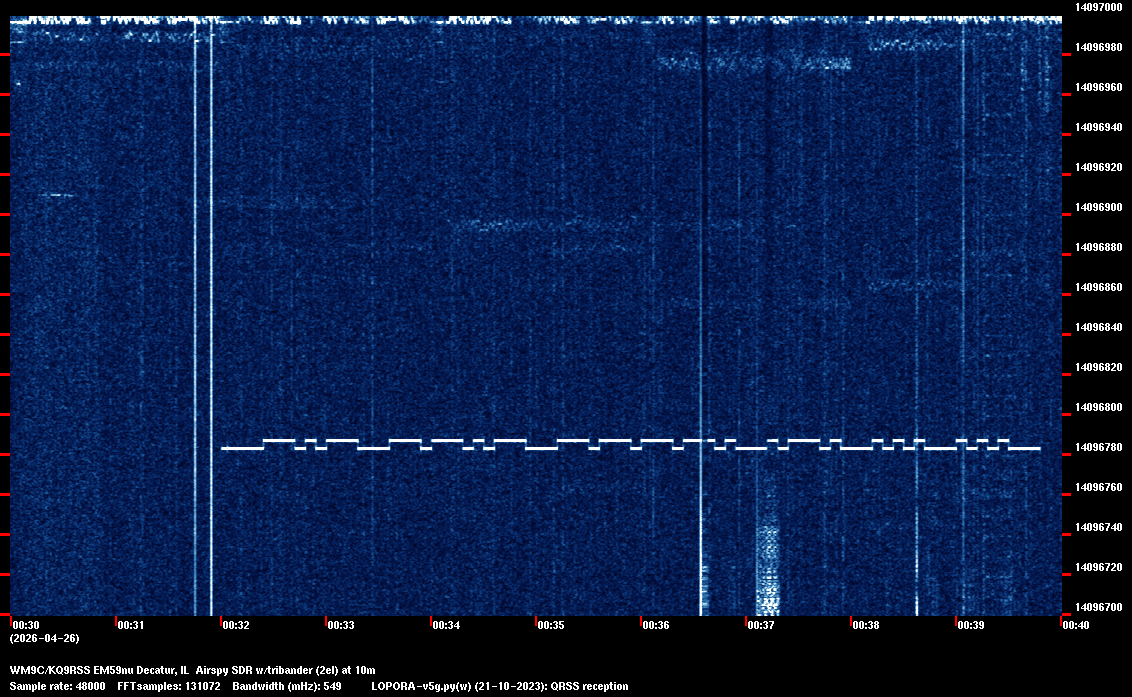Click the Sample rate: 48000 text
Image resolution: width=1132 pixels, height=697 pixels.
[57, 686]
